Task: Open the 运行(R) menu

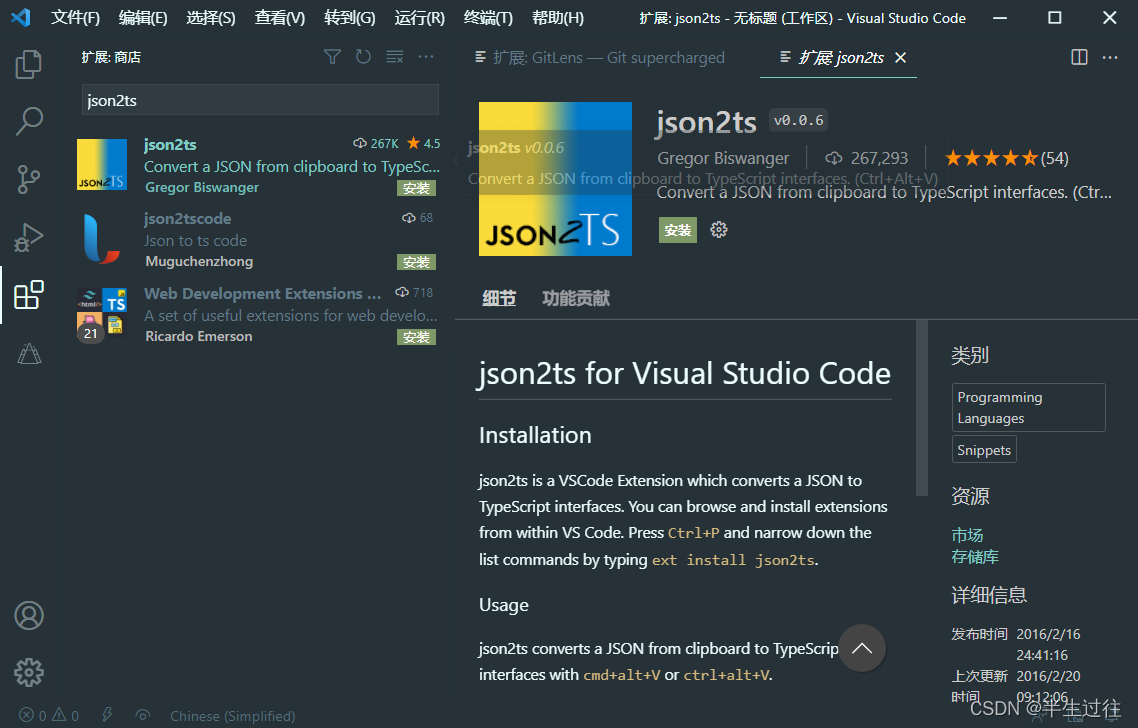Action: [x=419, y=17]
